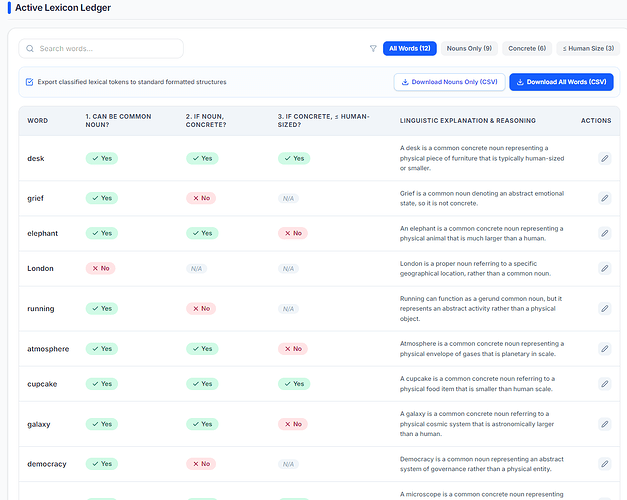Click the elephant concrete Yes badge
627x500 pixels.
[x=202, y=233]
